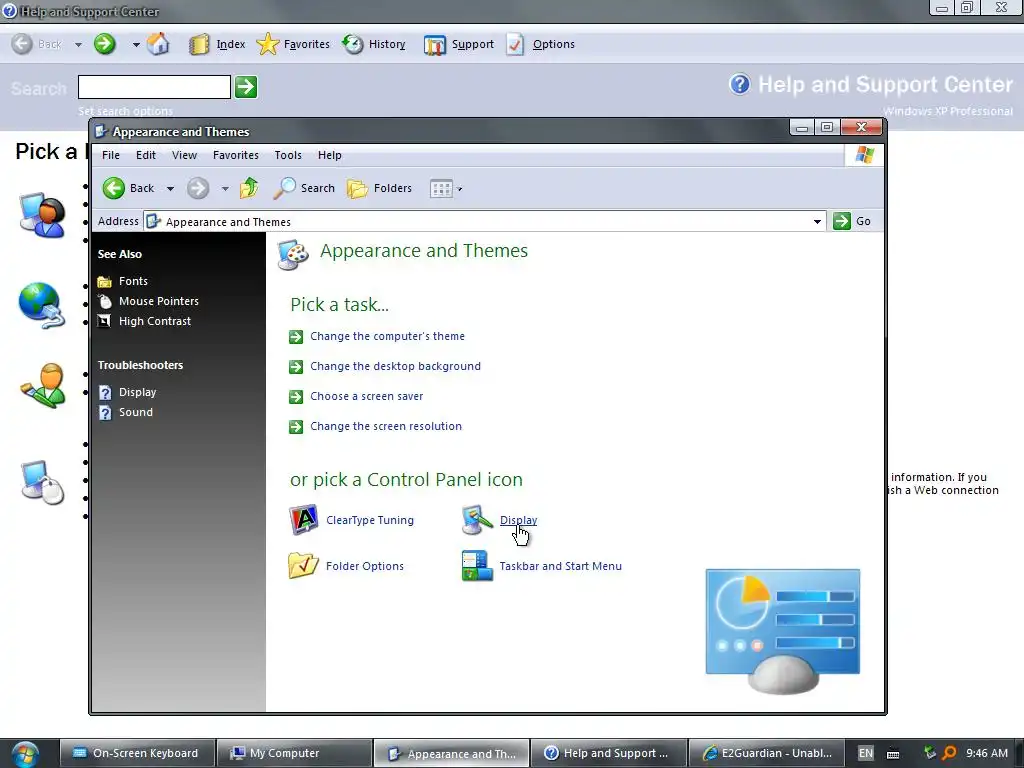This screenshot has width=1024, height=768.
Task: Open the ClearType Tuning control panel icon
Action: pyautogui.click(x=352, y=520)
